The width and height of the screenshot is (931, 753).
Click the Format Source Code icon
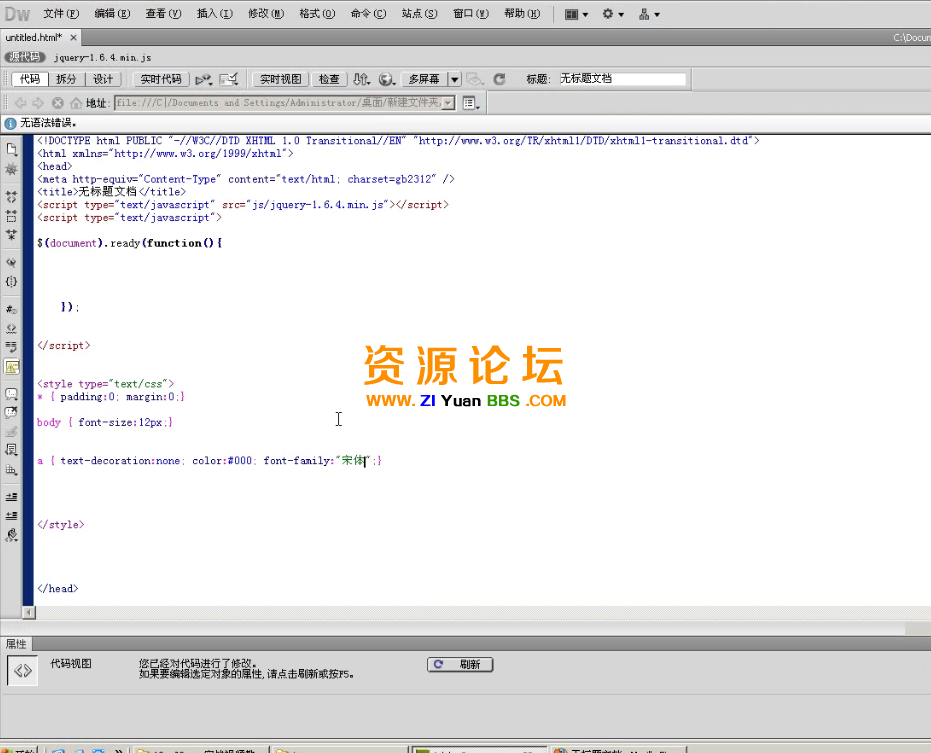(11, 535)
